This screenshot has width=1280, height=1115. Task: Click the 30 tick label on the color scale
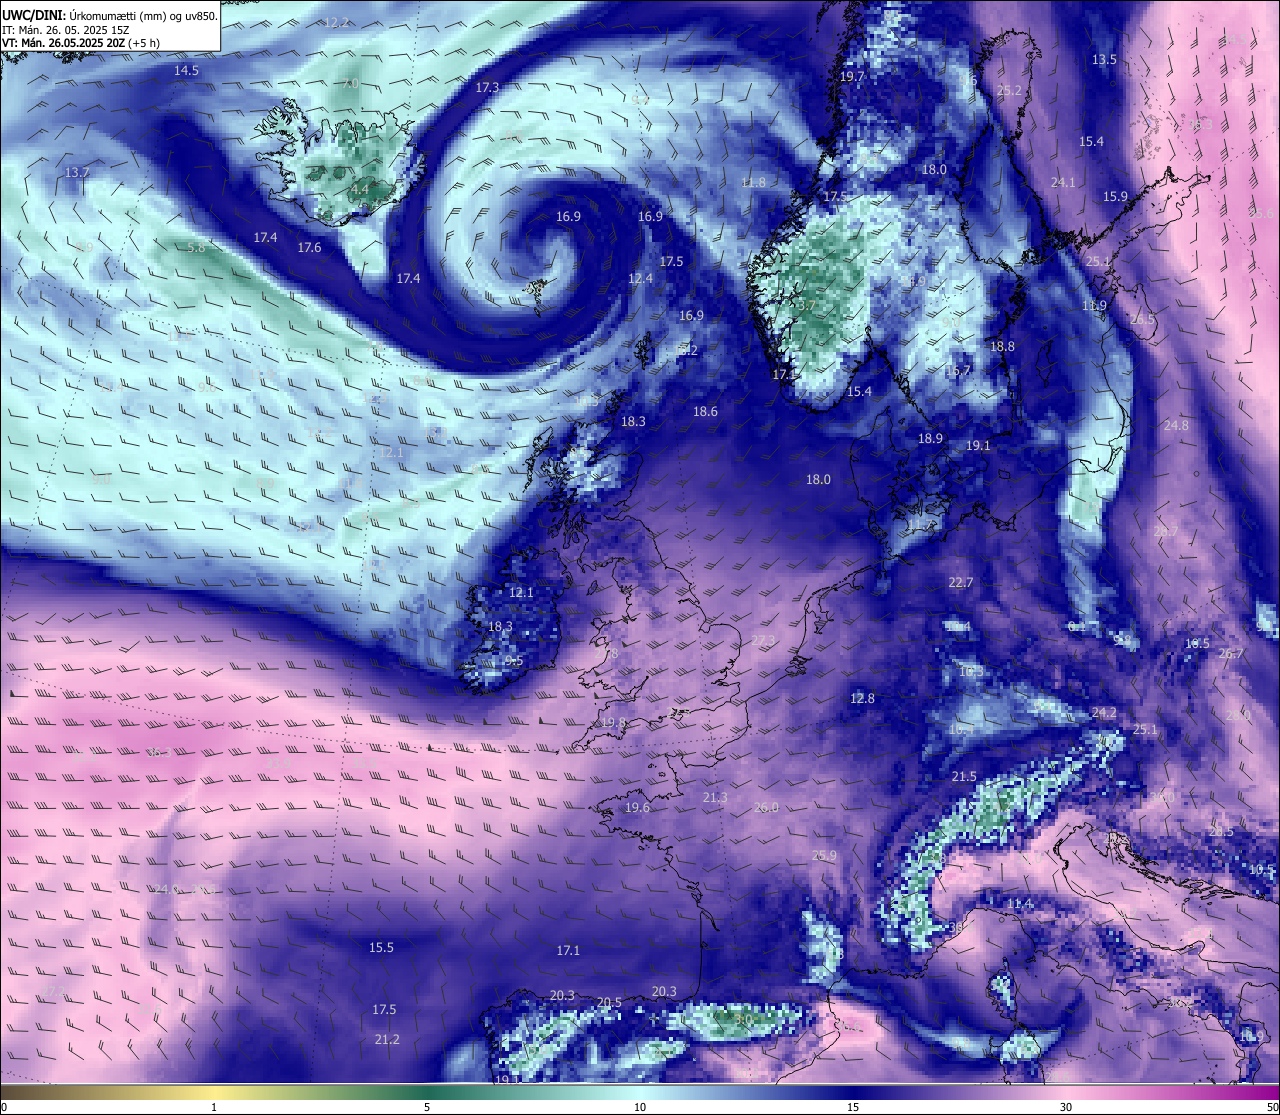coord(1066,1107)
